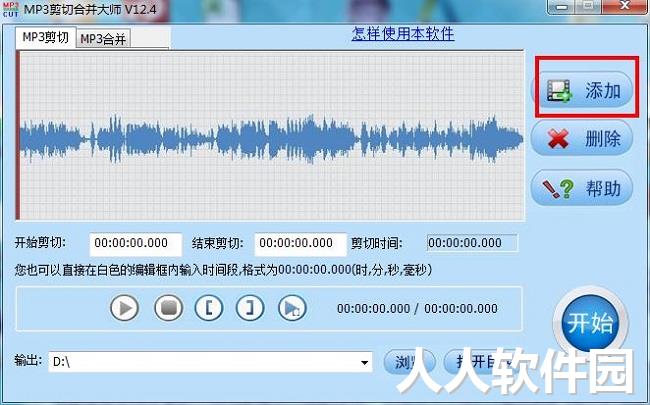Open the 怎样使用本软件 help link
Screen dimensions: 650x405
click(x=403, y=34)
